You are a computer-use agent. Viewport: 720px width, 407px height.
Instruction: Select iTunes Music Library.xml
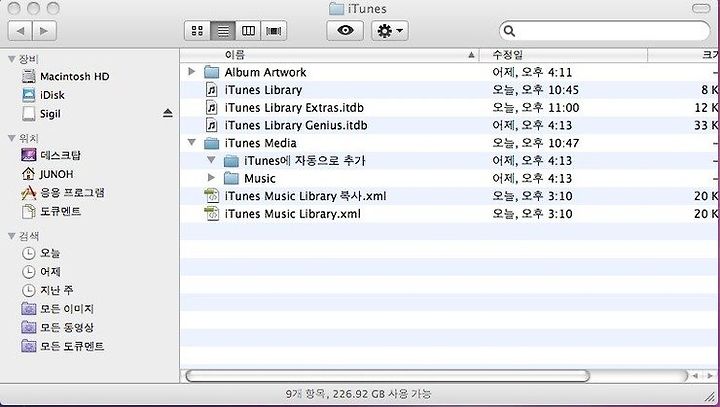point(450,214)
